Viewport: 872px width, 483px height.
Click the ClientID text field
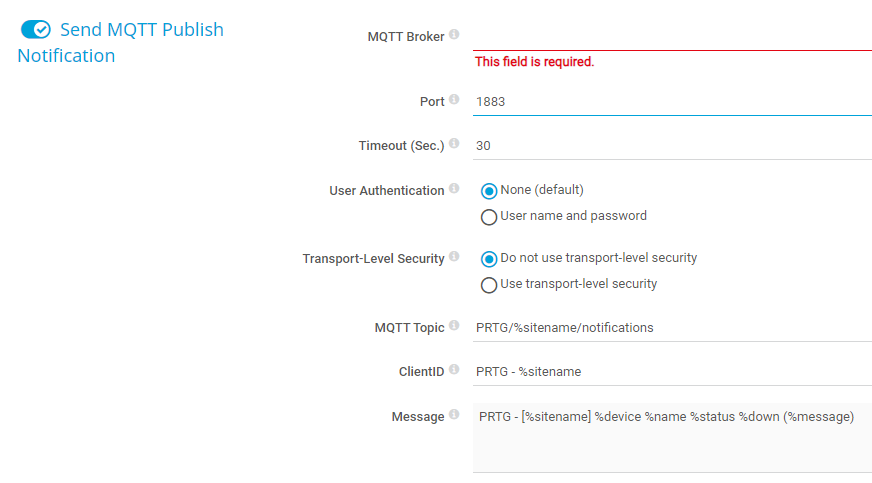click(672, 371)
